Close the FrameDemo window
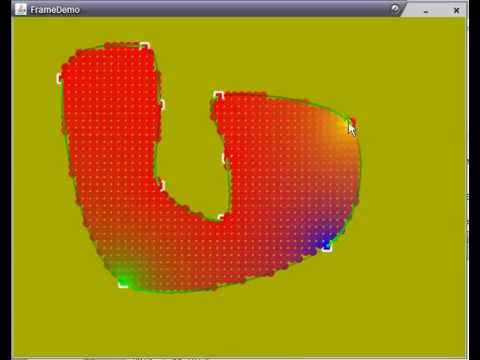480x360 pixels. [456, 11]
